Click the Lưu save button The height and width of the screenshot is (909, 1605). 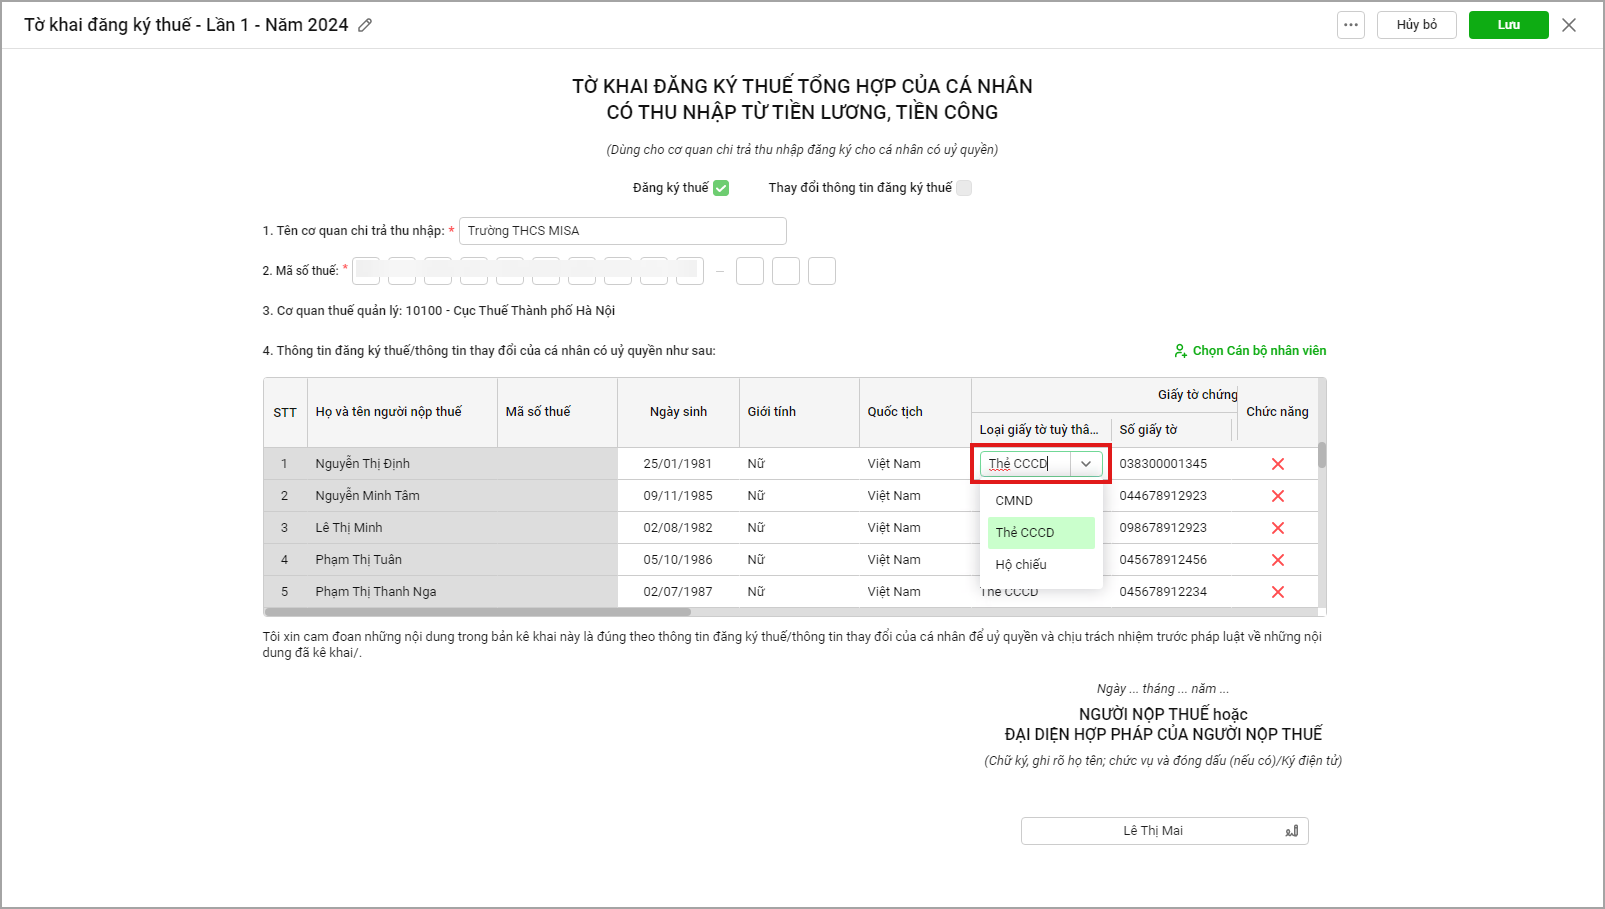1508,25
